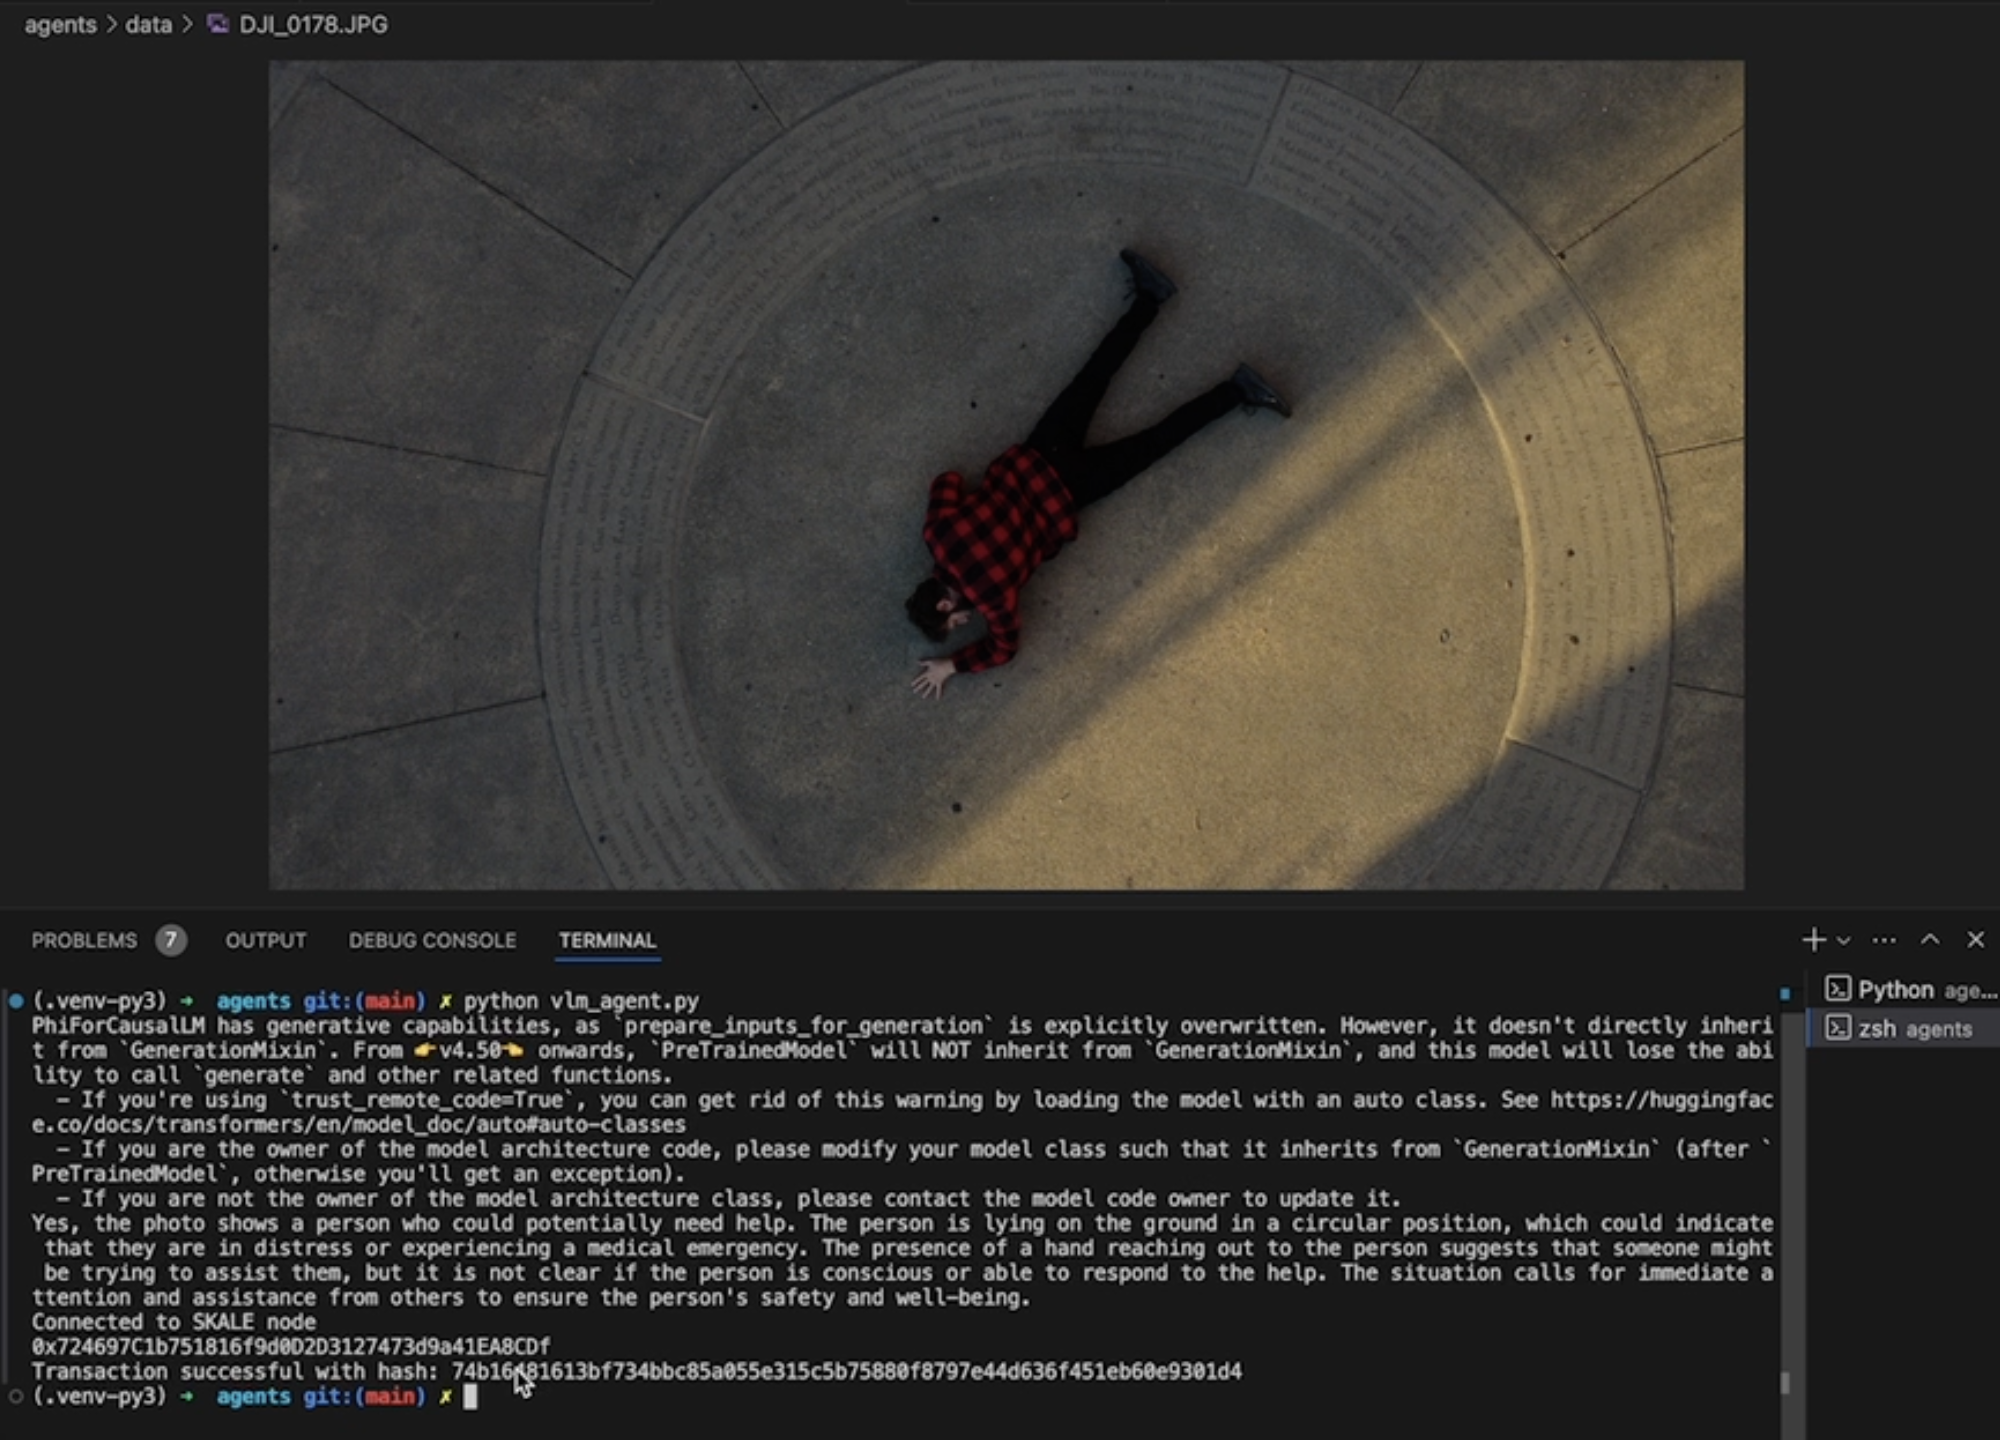
Task: Select the TERMINAL tab
Action: 607,941
